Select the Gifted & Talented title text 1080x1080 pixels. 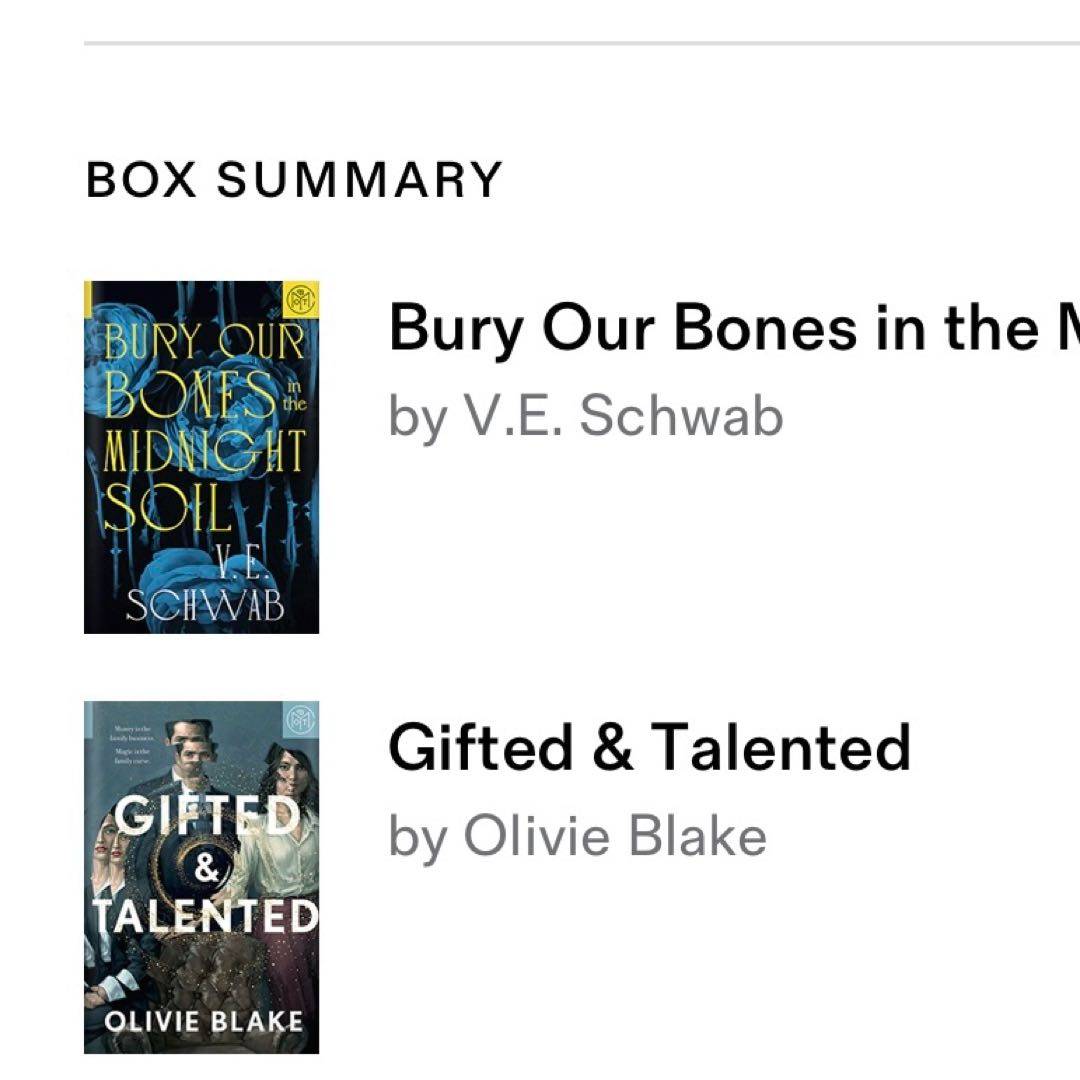[x=650, y=747]
